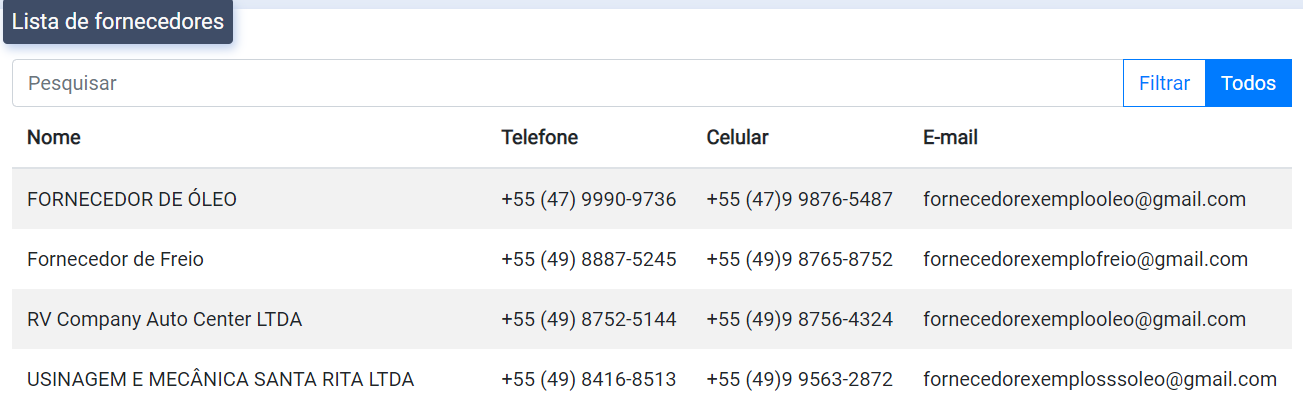The height and width of the screenshot is (403, 1303).
Task: Click the fornecedorexemplofreio@gmail.com email
Action: point(1085,259)
